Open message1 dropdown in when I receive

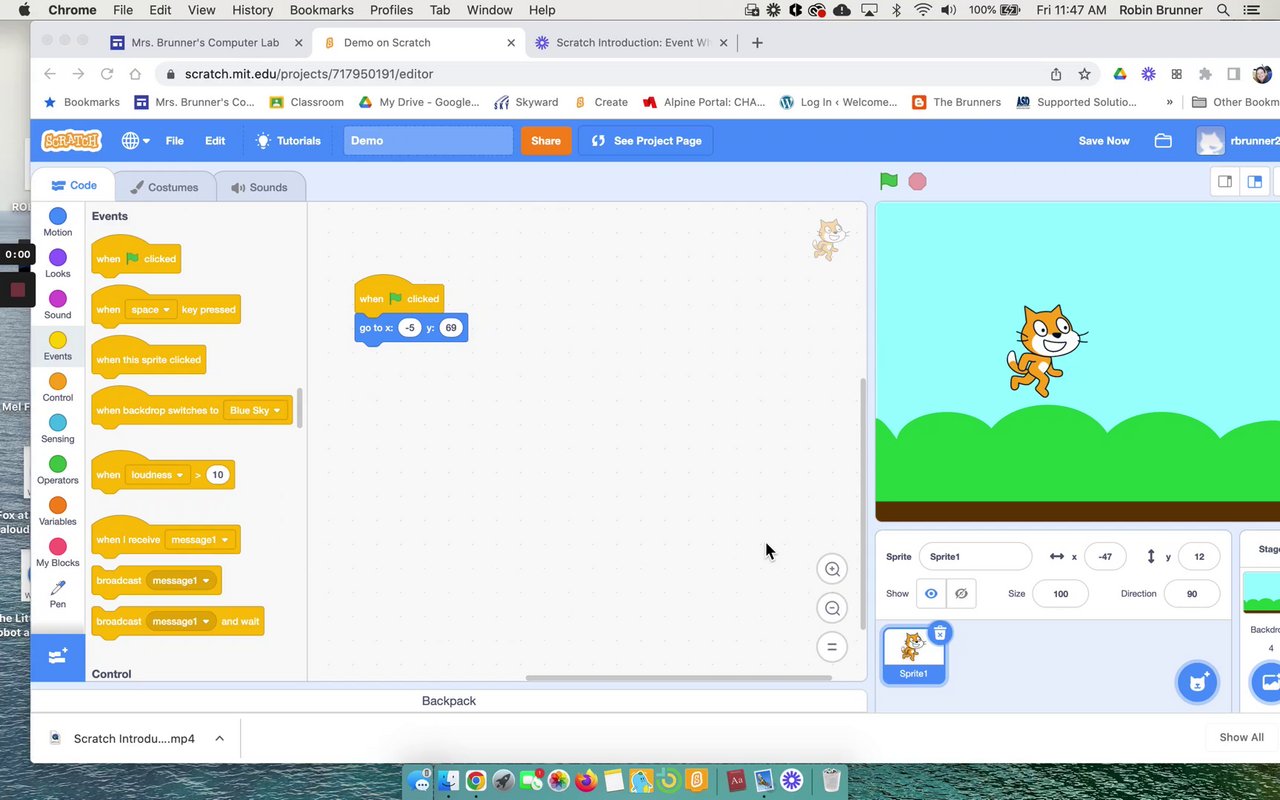point(200,540)
